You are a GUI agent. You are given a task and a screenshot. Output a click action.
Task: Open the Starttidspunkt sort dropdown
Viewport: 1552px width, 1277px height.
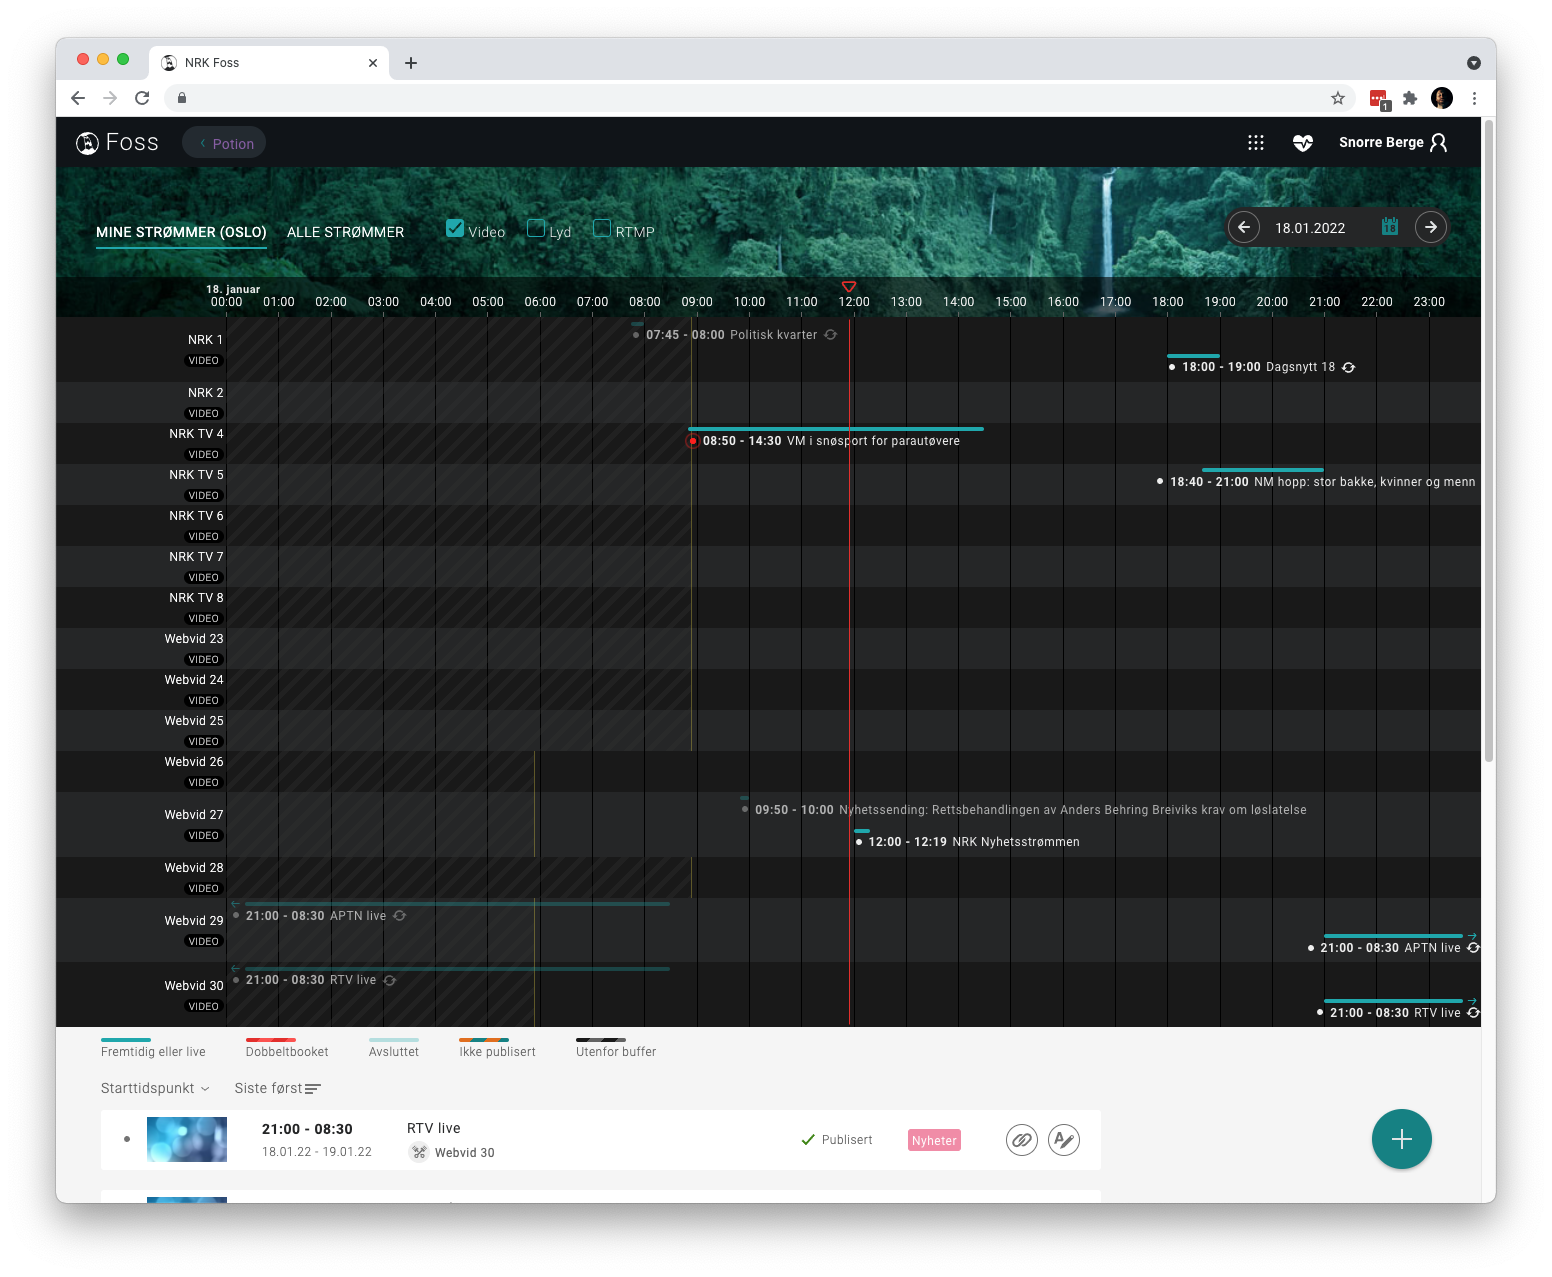coord(155,1088)
